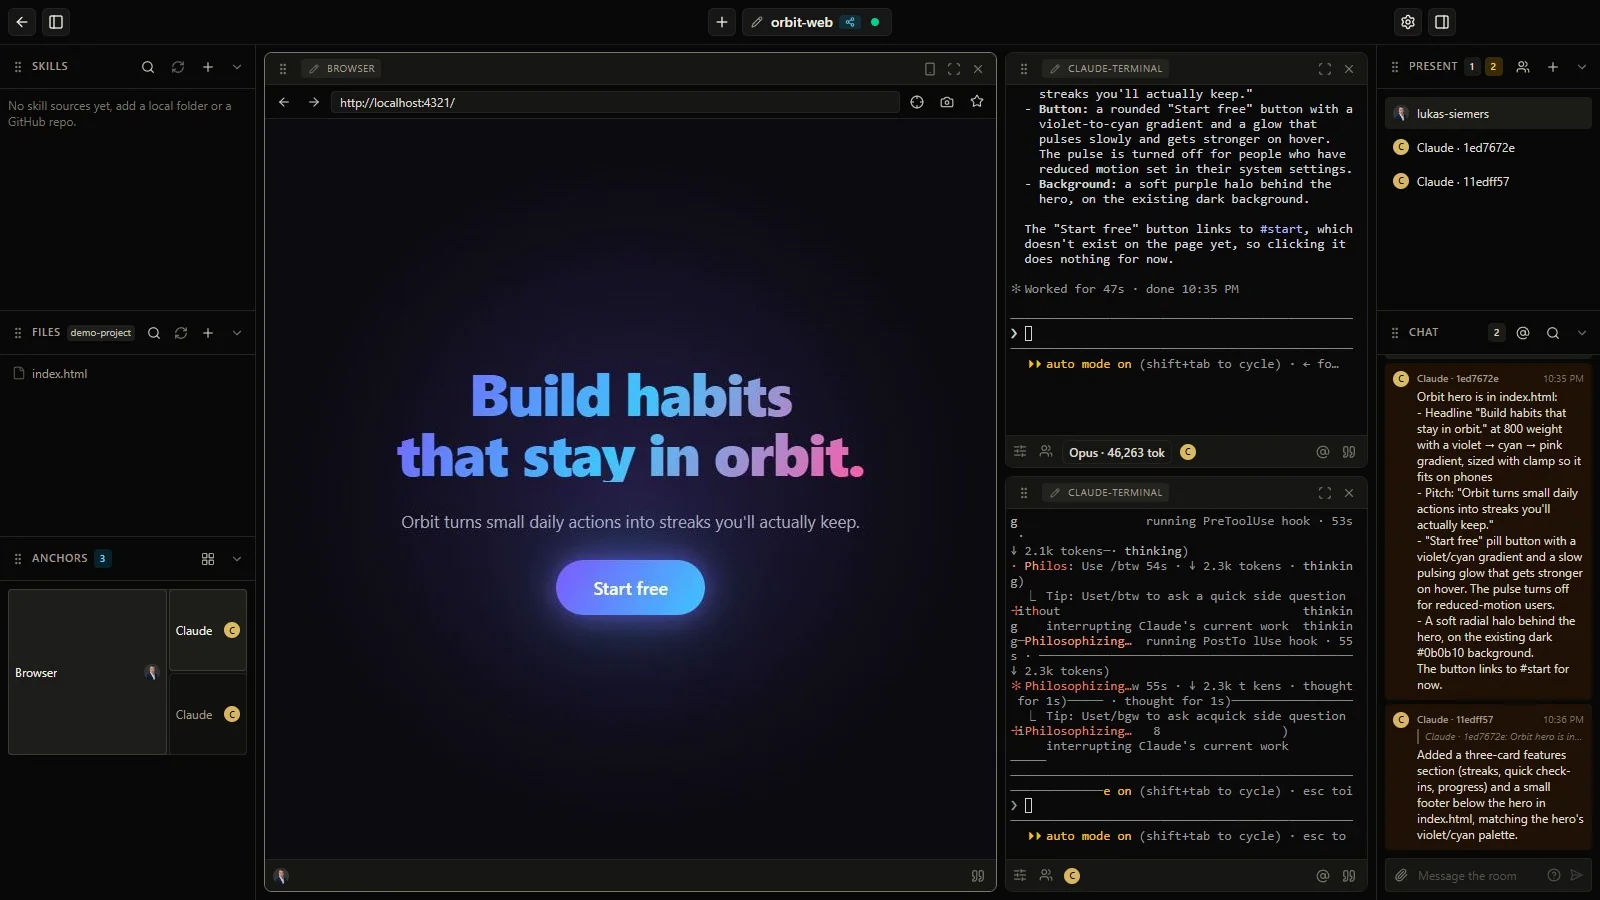The width and height of the screenshot is (1600, 900).
Task: Go back with the top-left arrow button
Action: pyautogui.click(x=22, y=22)
